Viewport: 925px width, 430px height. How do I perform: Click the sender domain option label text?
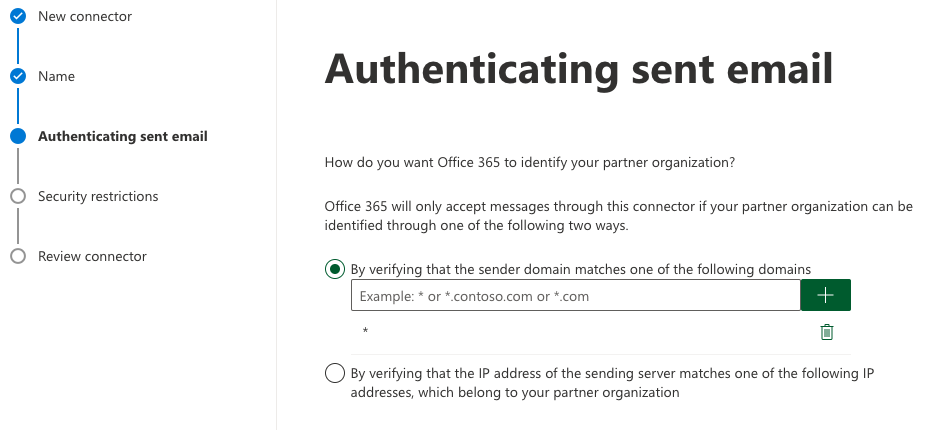pyautogui.click(x=580, y=270)
